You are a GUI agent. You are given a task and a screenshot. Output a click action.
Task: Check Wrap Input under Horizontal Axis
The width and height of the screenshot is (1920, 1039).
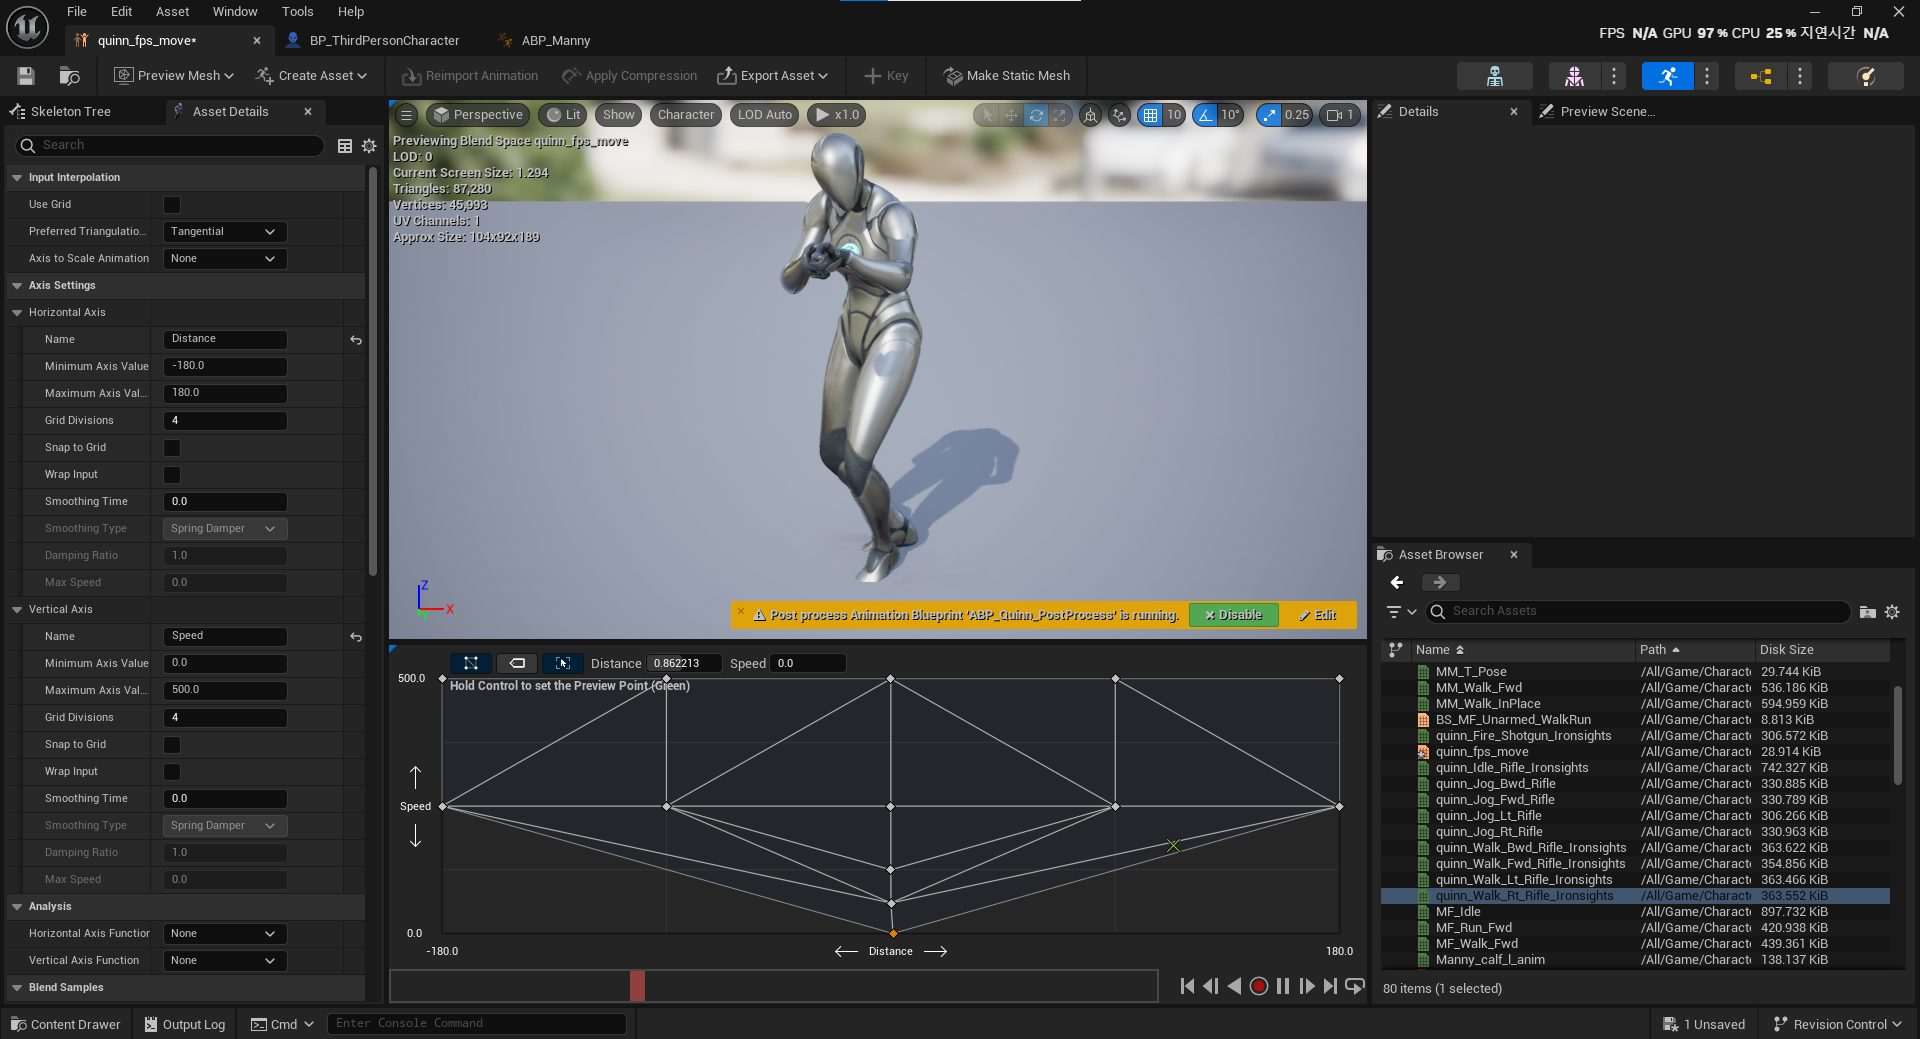click(172, 475)
